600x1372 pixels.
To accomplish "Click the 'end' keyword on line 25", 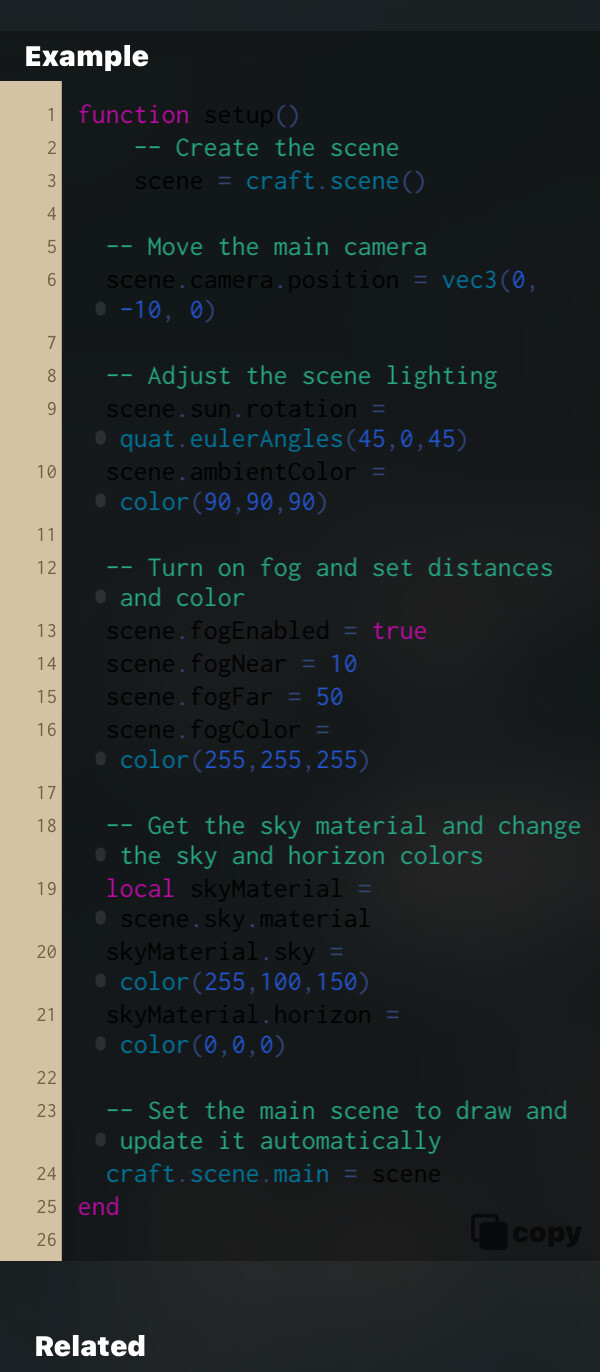I will (x=99, y=1207).
